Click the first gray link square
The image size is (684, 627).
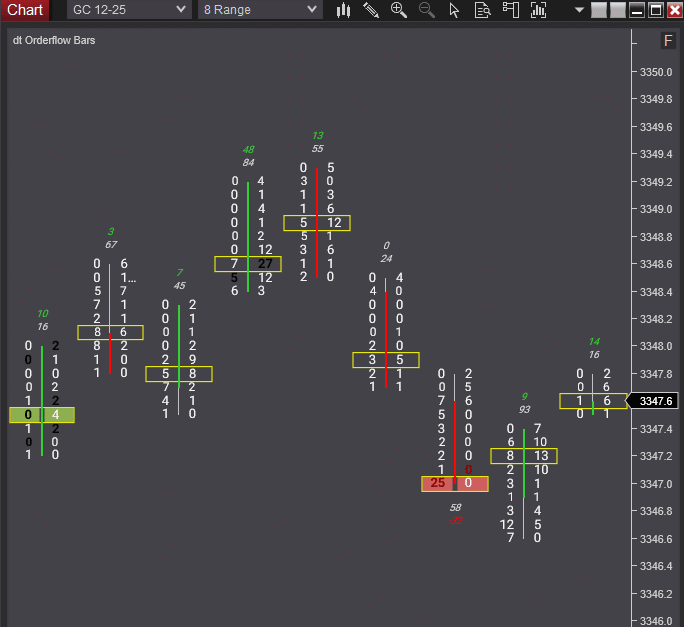point(599,10)
